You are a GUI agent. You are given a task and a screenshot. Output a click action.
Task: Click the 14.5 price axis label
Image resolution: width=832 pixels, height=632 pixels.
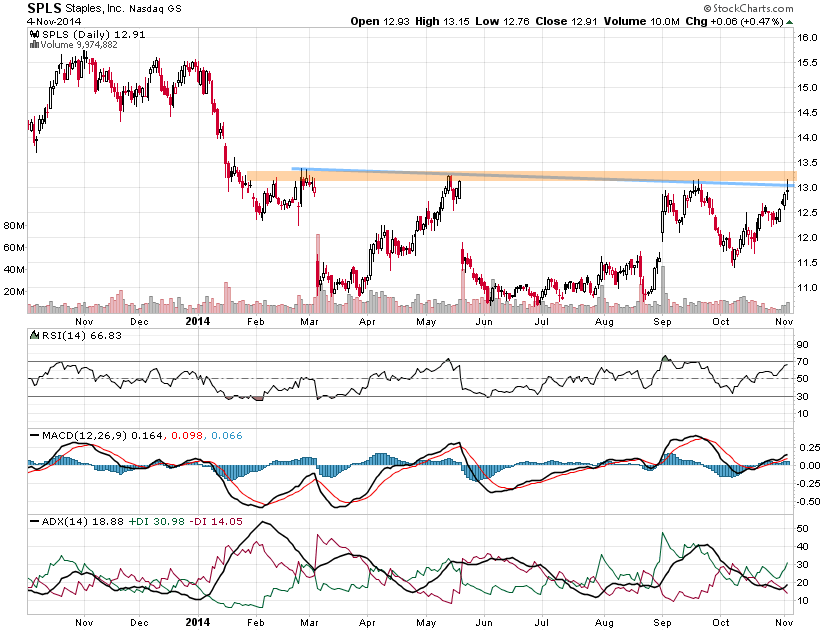click(x=807, y=112)
